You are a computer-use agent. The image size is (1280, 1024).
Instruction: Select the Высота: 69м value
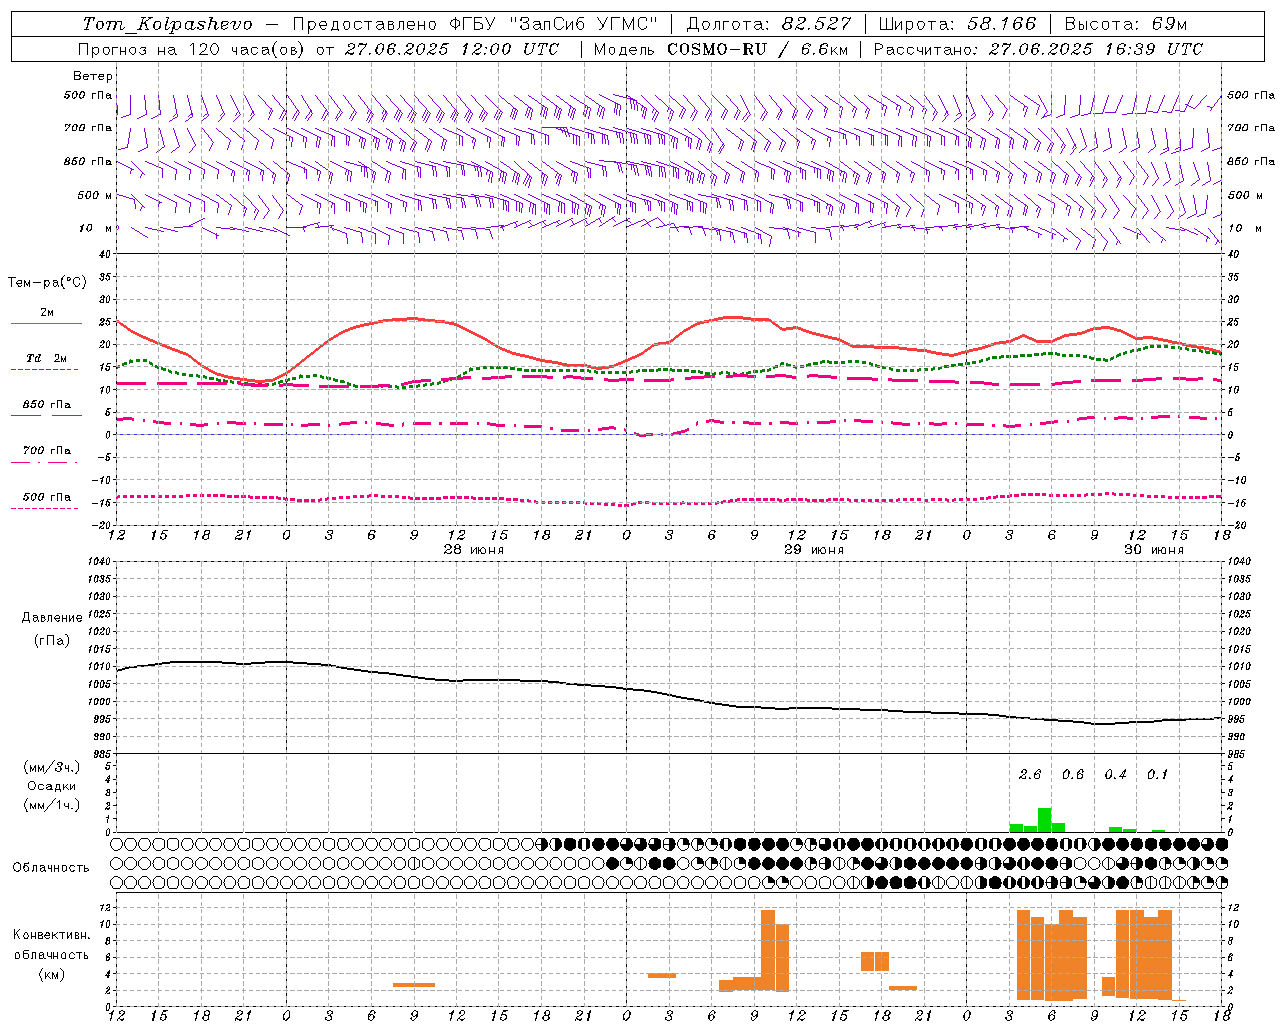coord(1126,24)
